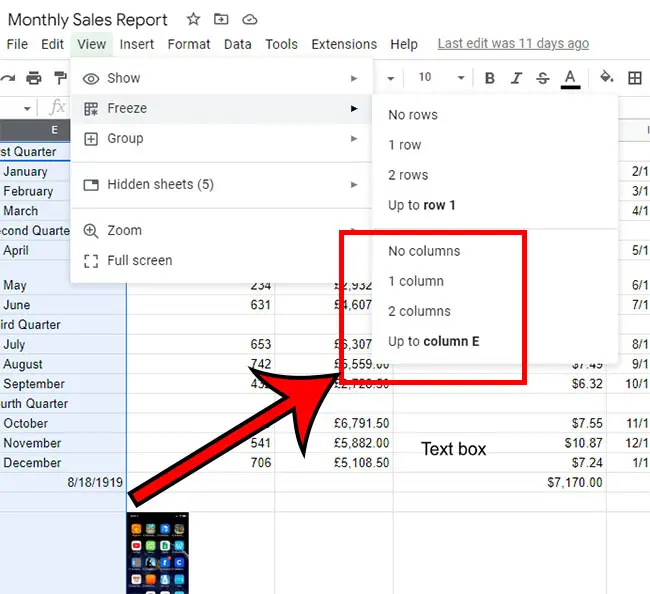Open the fill color bucket tool
This screenshot has height=594, width=650.
(x=606, y=78)
